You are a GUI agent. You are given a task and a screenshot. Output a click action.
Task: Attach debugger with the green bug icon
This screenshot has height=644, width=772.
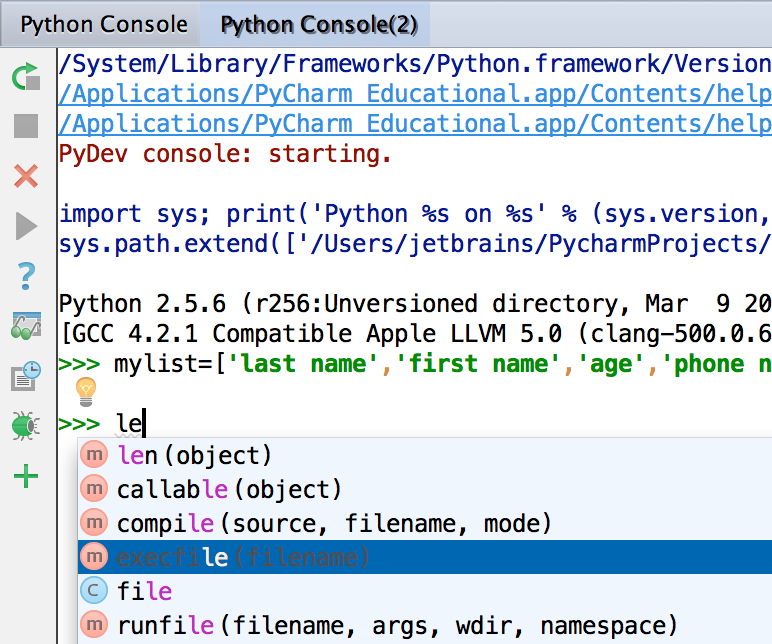(25, 425)
